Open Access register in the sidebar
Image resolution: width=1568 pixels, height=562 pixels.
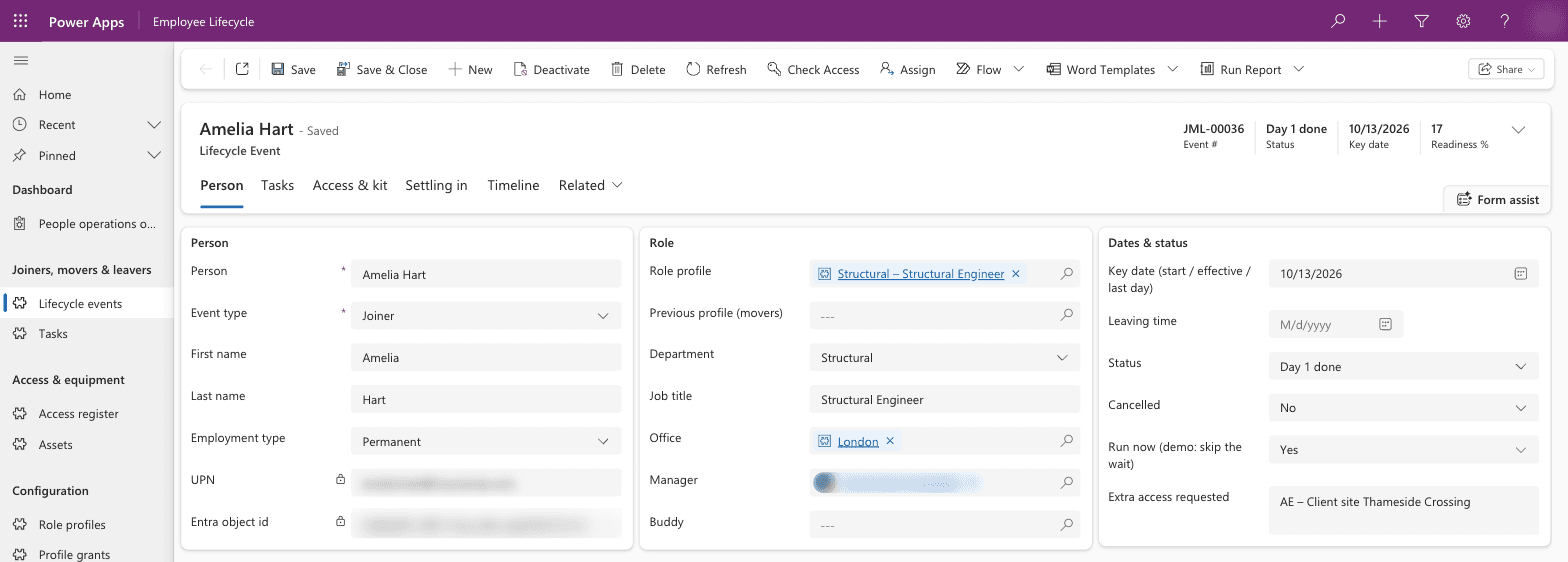point(86,414)
